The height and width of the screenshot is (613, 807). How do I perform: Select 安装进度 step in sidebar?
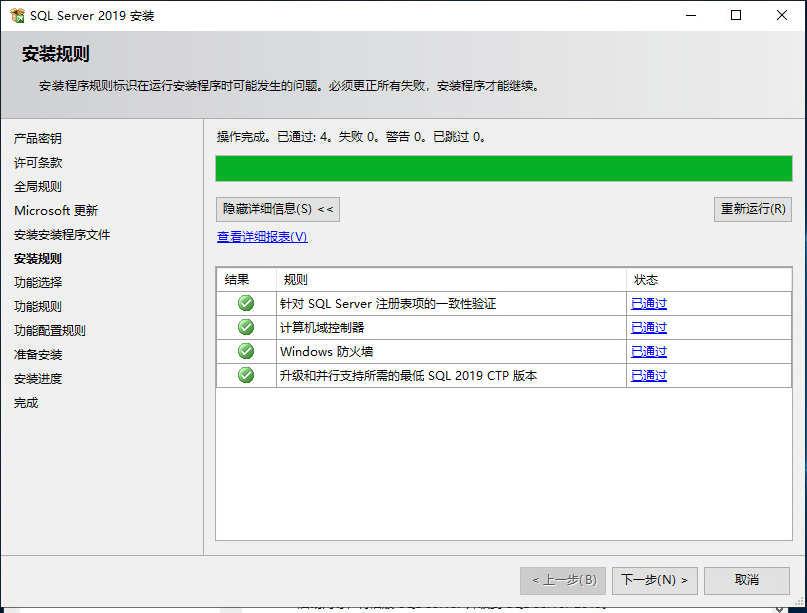(38, 379)
